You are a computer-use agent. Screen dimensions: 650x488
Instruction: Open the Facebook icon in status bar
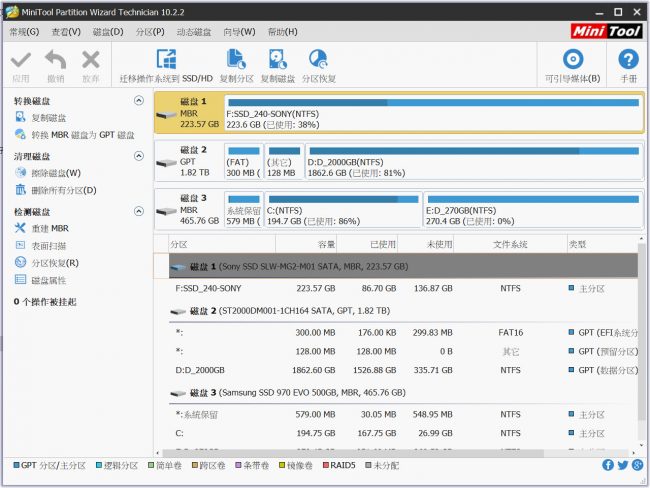[x=608, y=465]
